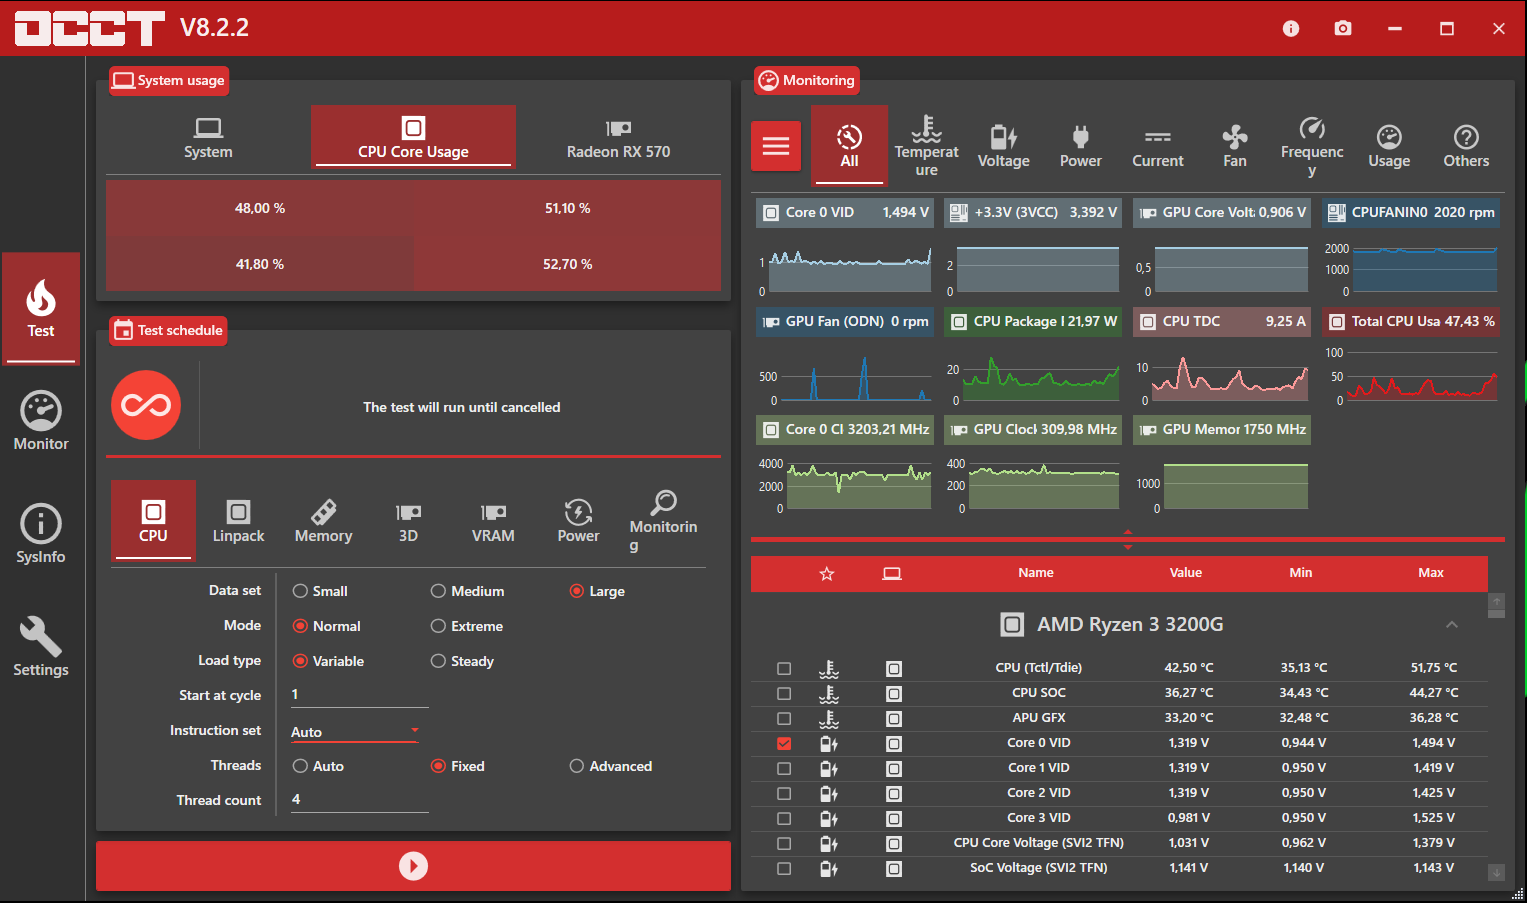Switch to CPU Core Usage tab
This screenshot has height=903, width=1527.
(x=413, y=138)
